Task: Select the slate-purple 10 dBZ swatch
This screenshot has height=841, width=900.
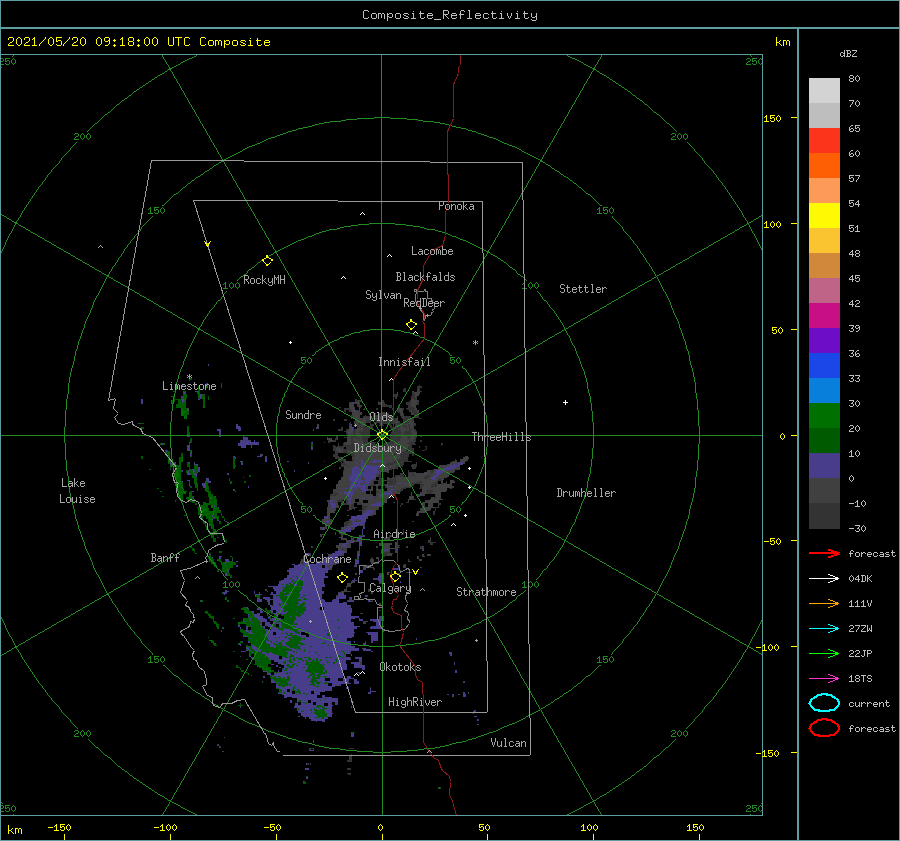Action: pyautogui.click(x=824, y=465)
